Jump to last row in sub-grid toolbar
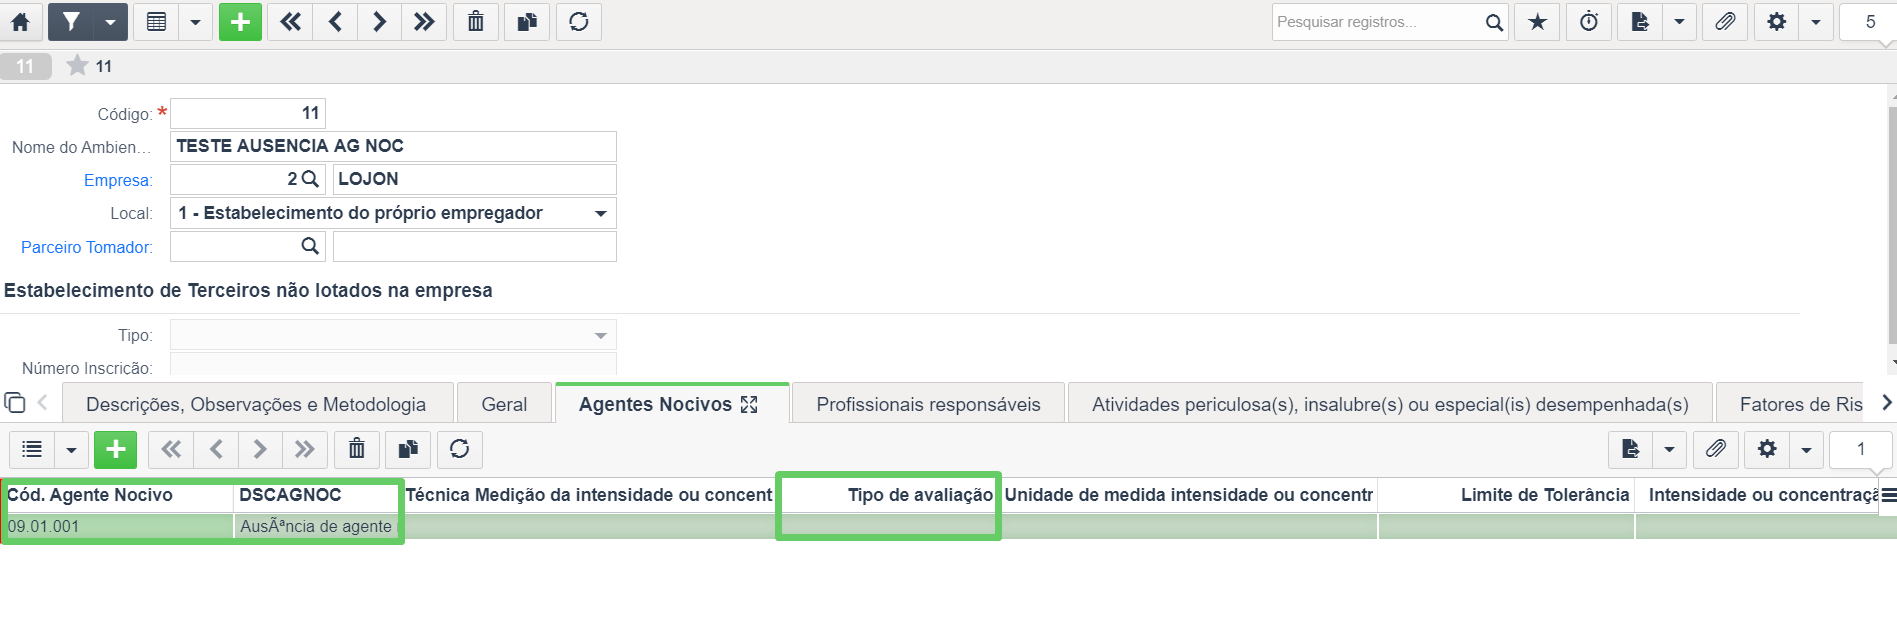 305,449
